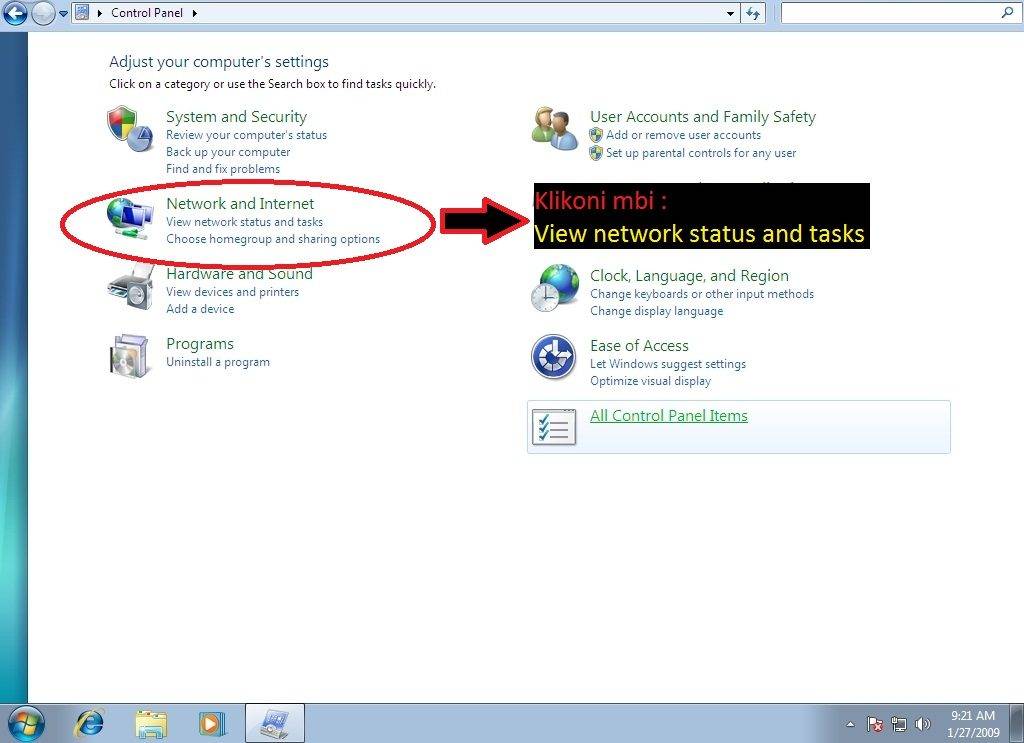Show hidden tray icons arrow

point(850,723)
